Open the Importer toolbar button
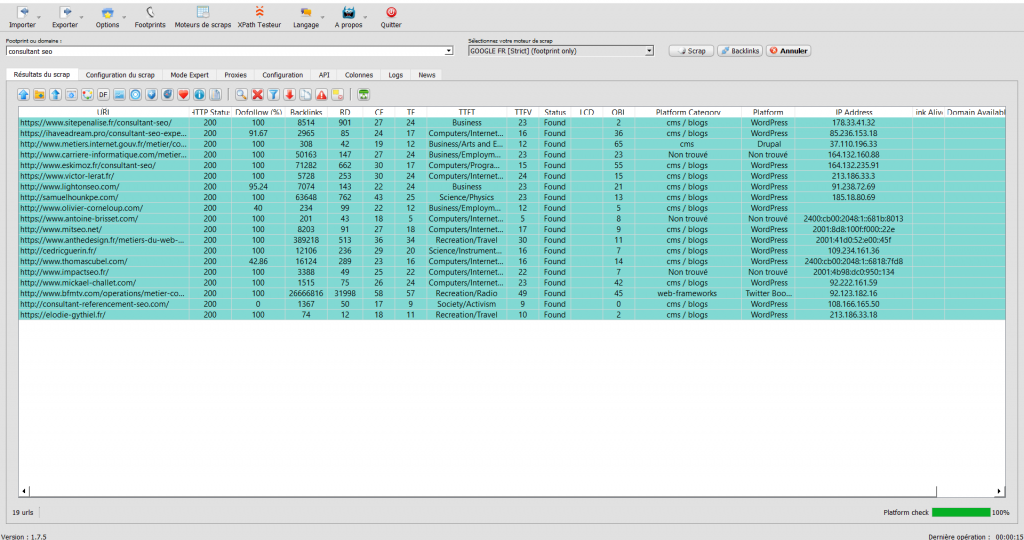This screenshot has width=1024, height=540. 22,17
